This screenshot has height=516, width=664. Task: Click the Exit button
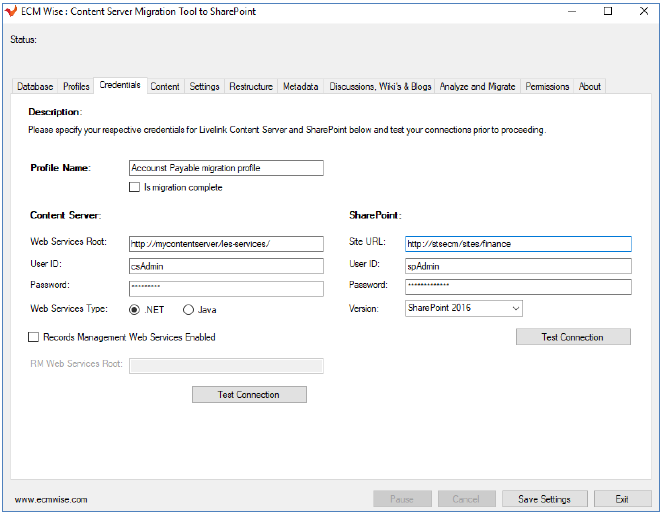point(621,499)
